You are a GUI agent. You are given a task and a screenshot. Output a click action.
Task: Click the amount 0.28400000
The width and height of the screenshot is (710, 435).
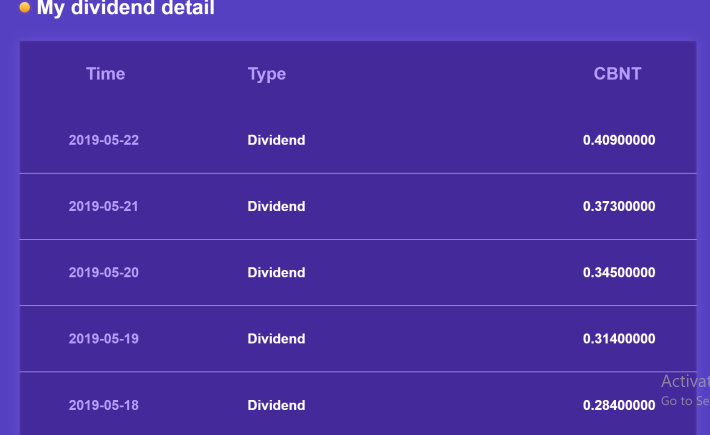tap(619, 405)
